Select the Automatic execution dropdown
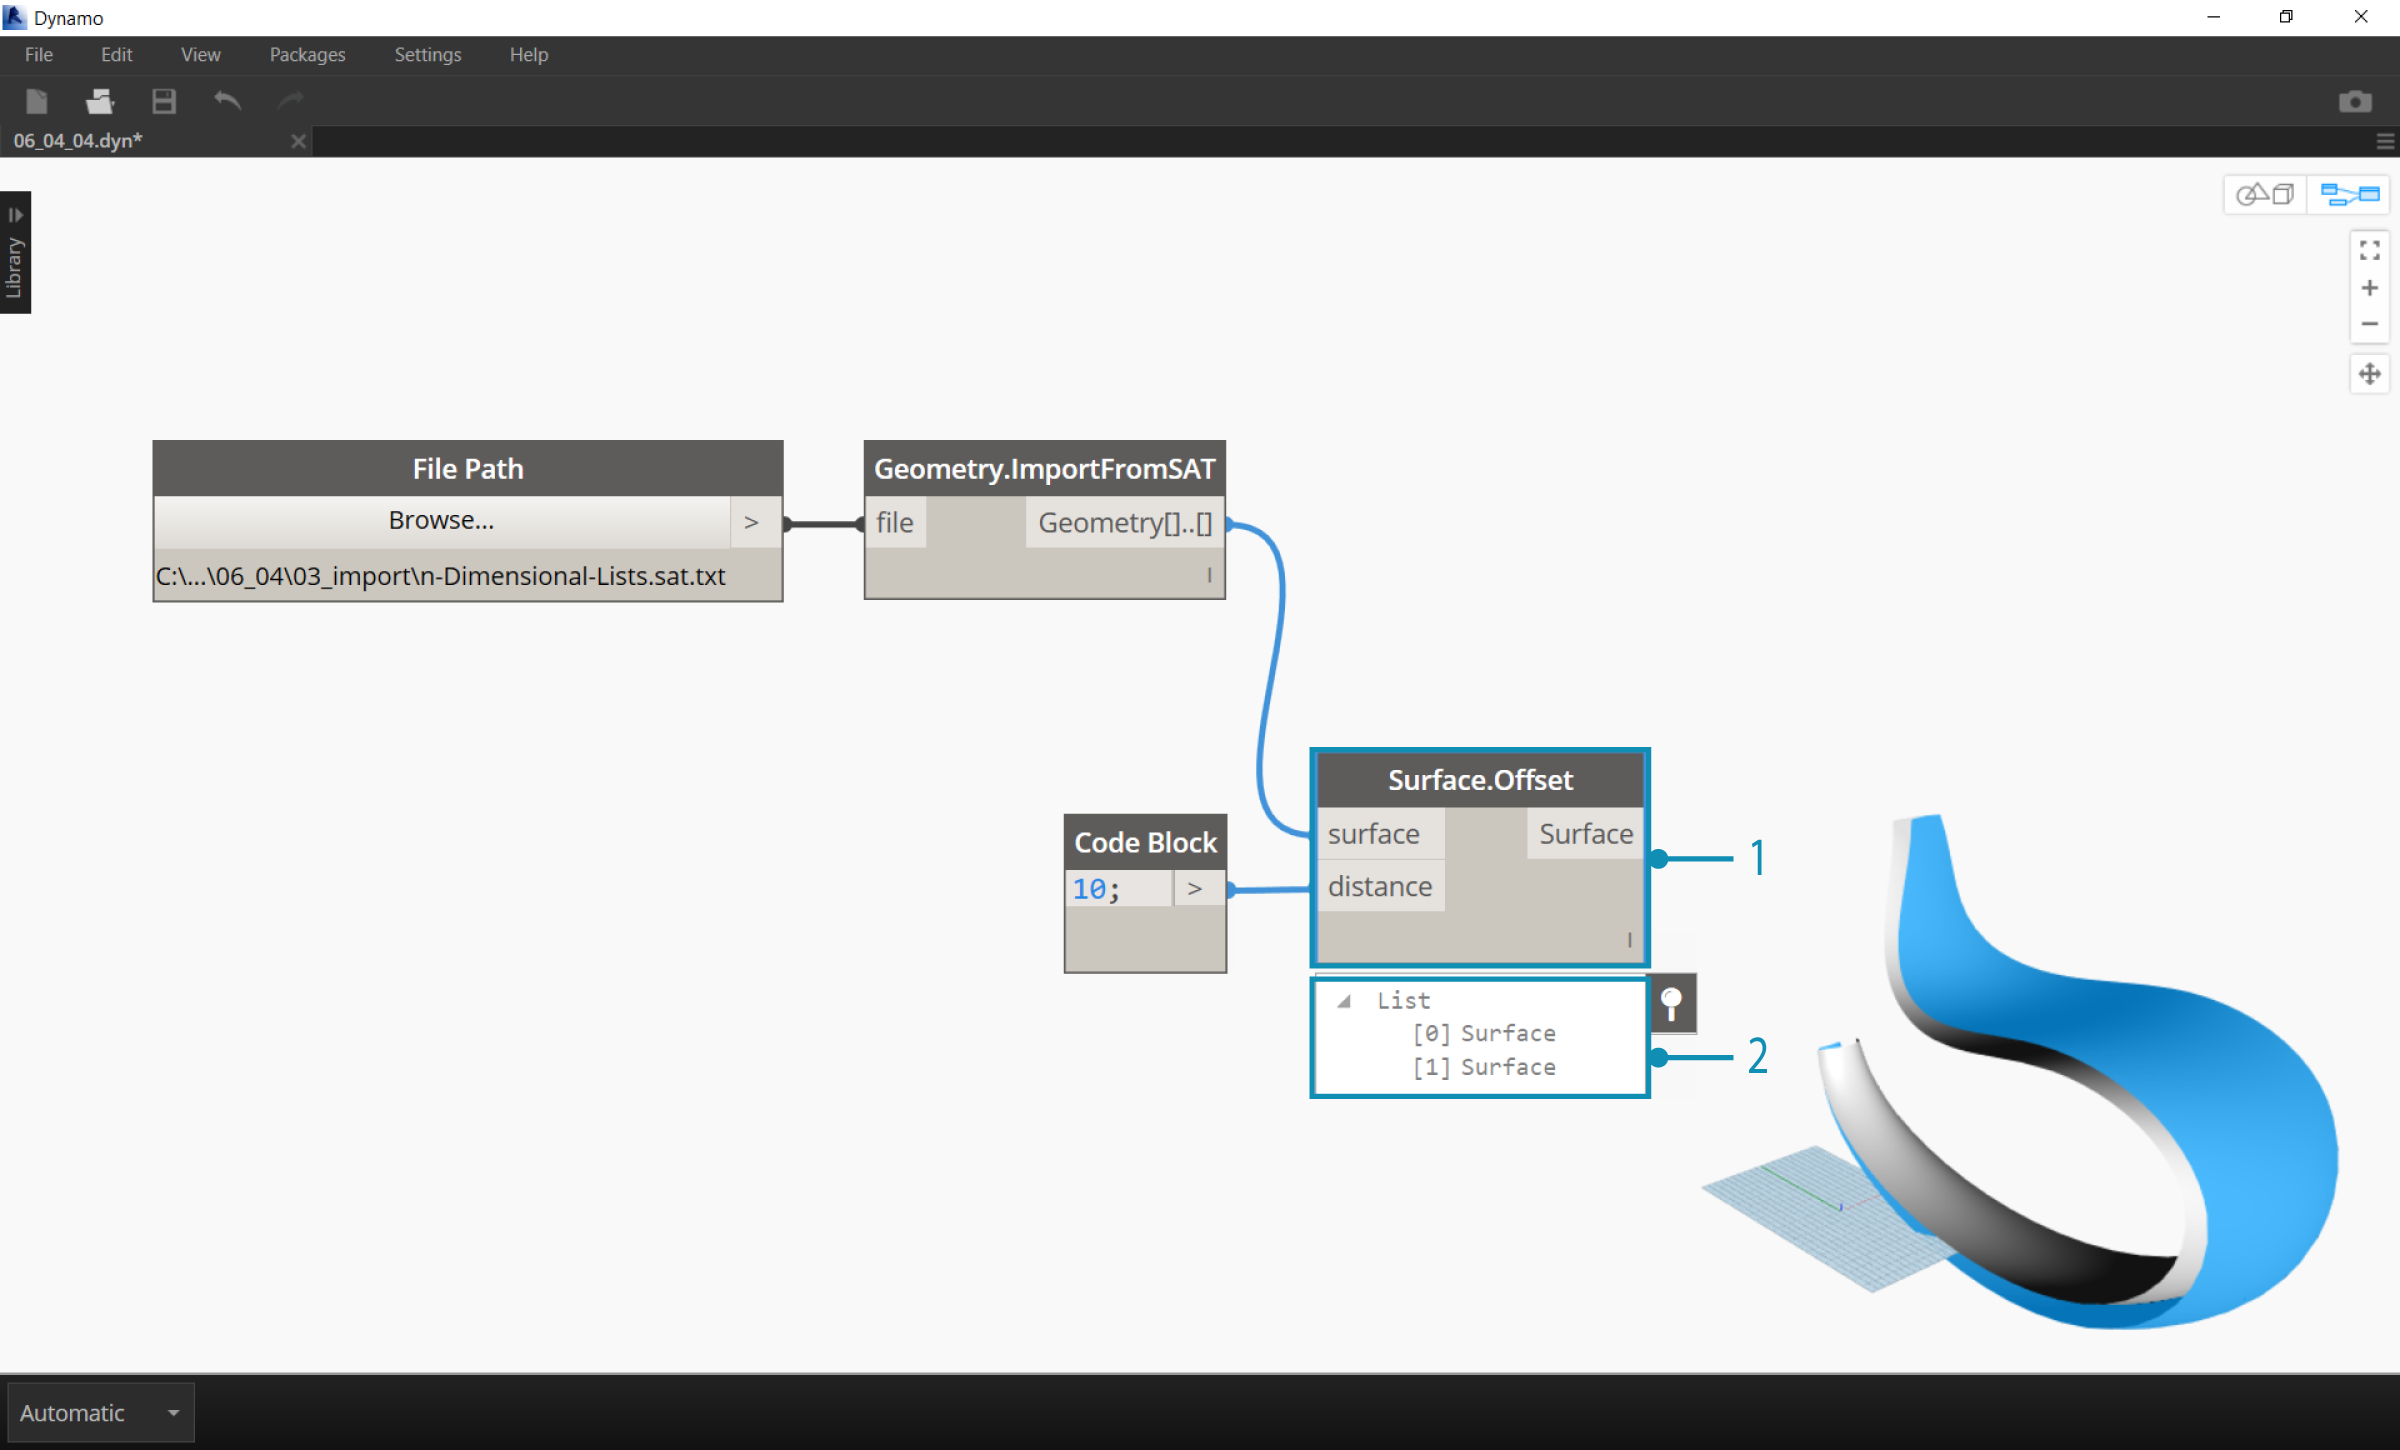Viewport: 2400px width, 1450px height. click(x=98, y=1412)
